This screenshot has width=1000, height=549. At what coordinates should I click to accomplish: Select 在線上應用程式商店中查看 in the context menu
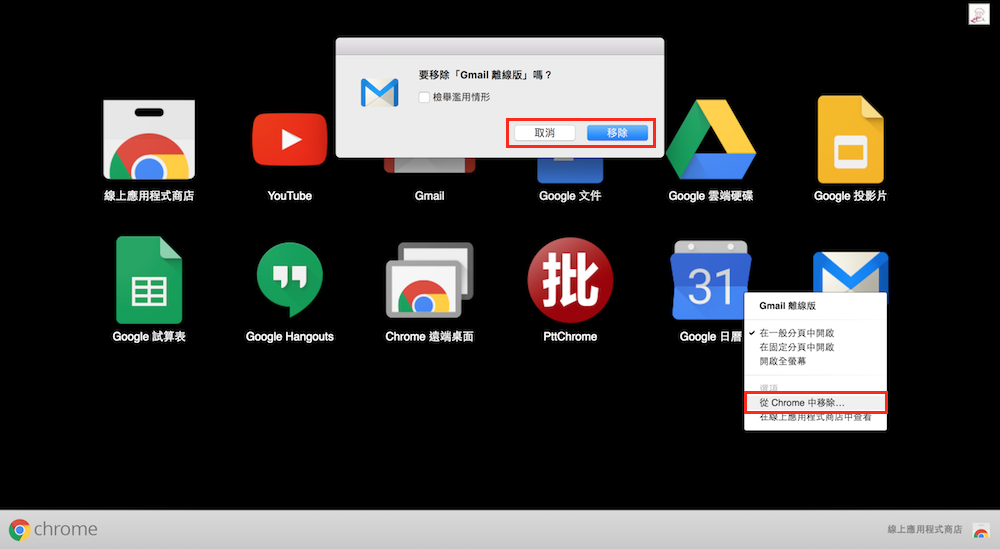click(x=815, y=417)
